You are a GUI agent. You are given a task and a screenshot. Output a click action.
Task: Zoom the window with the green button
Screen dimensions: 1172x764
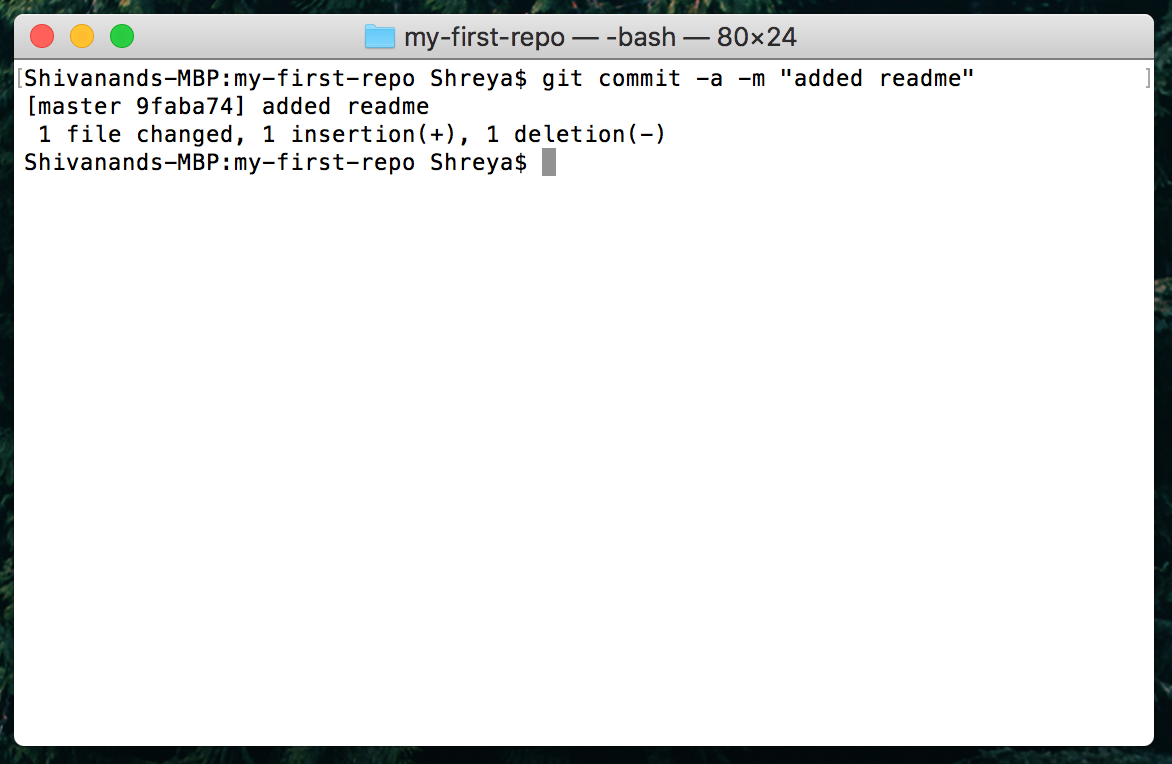122,36
